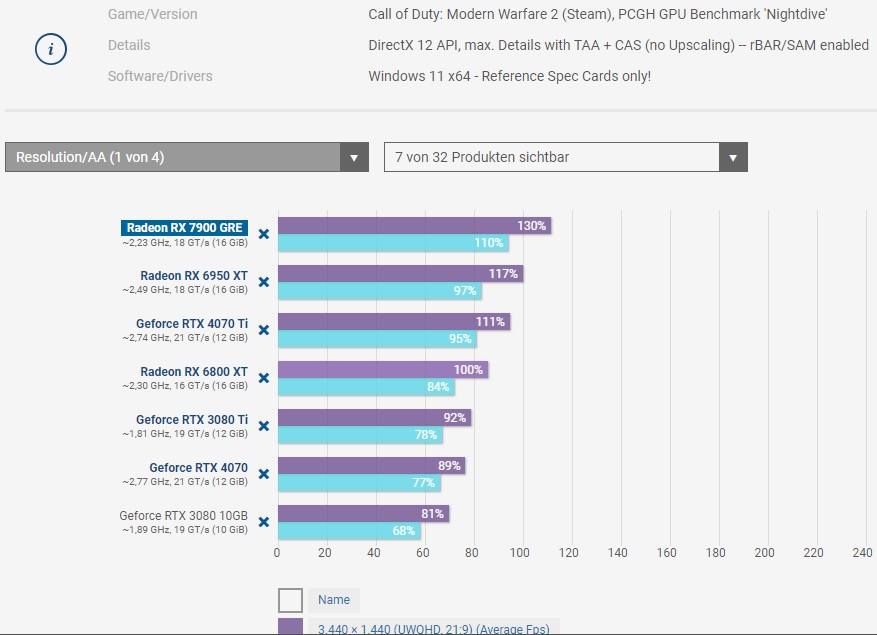The image size is (877, 635).
Task: Remove Radeon RX 7900 GRE with X icon
Action: pos(264,234)
